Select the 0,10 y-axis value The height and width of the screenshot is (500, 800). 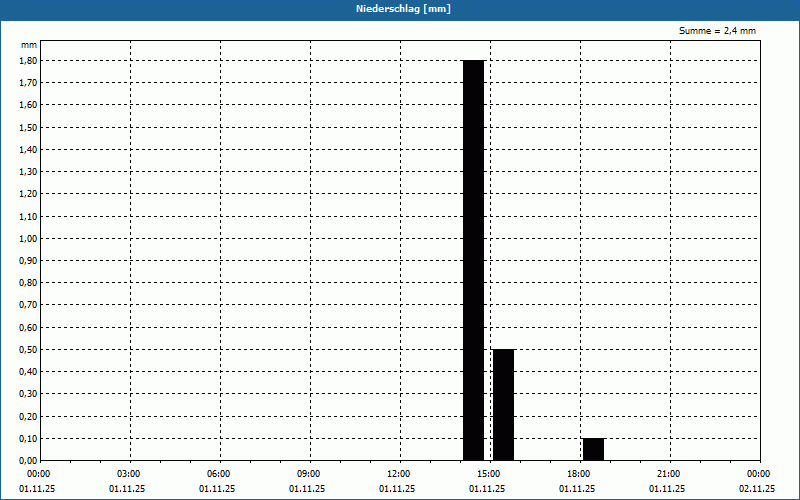28,438
